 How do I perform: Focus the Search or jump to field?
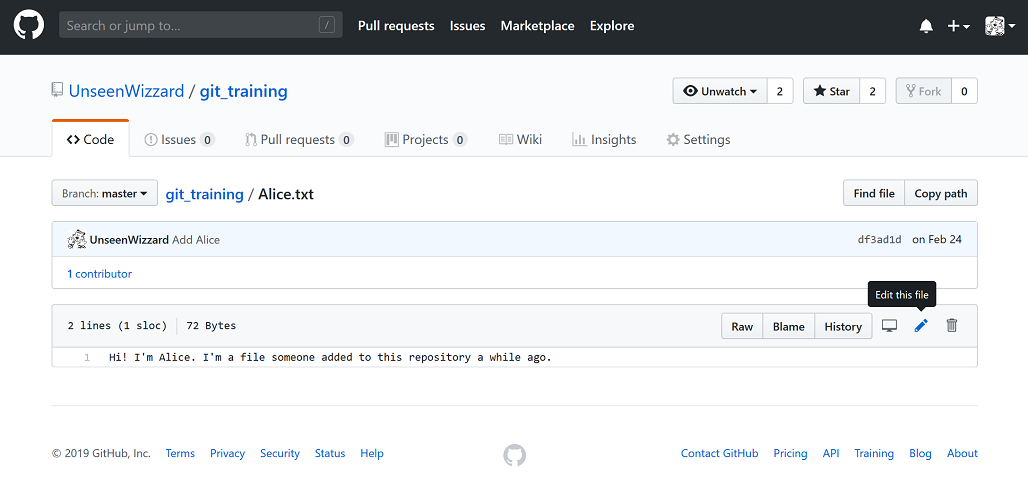190,26
